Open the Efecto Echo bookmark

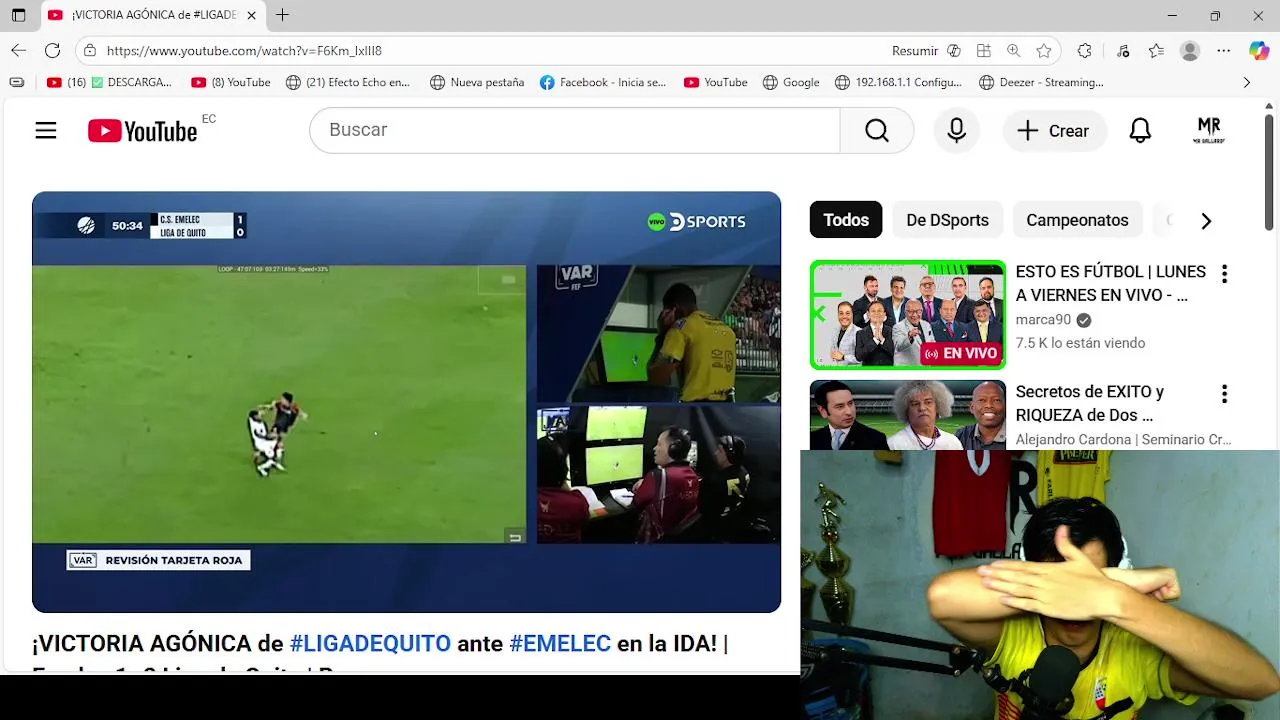[348, 82]
